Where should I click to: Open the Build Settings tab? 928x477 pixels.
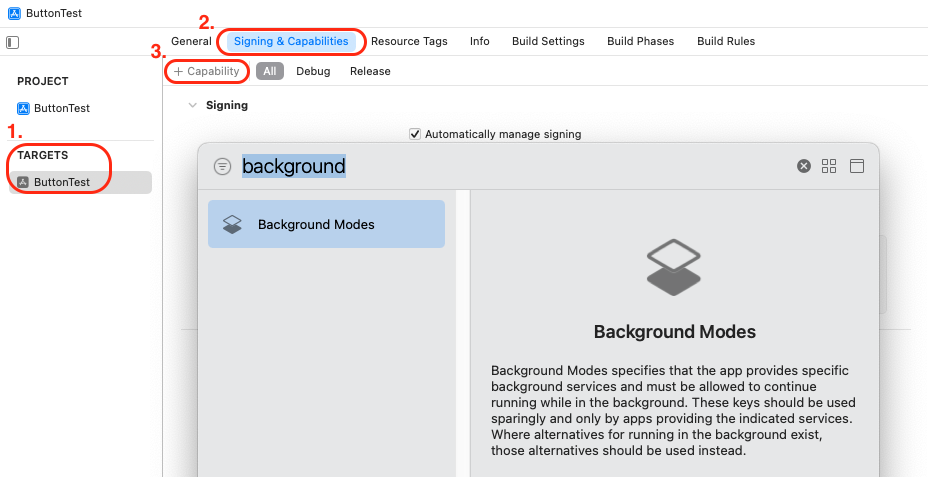point(548,41)
